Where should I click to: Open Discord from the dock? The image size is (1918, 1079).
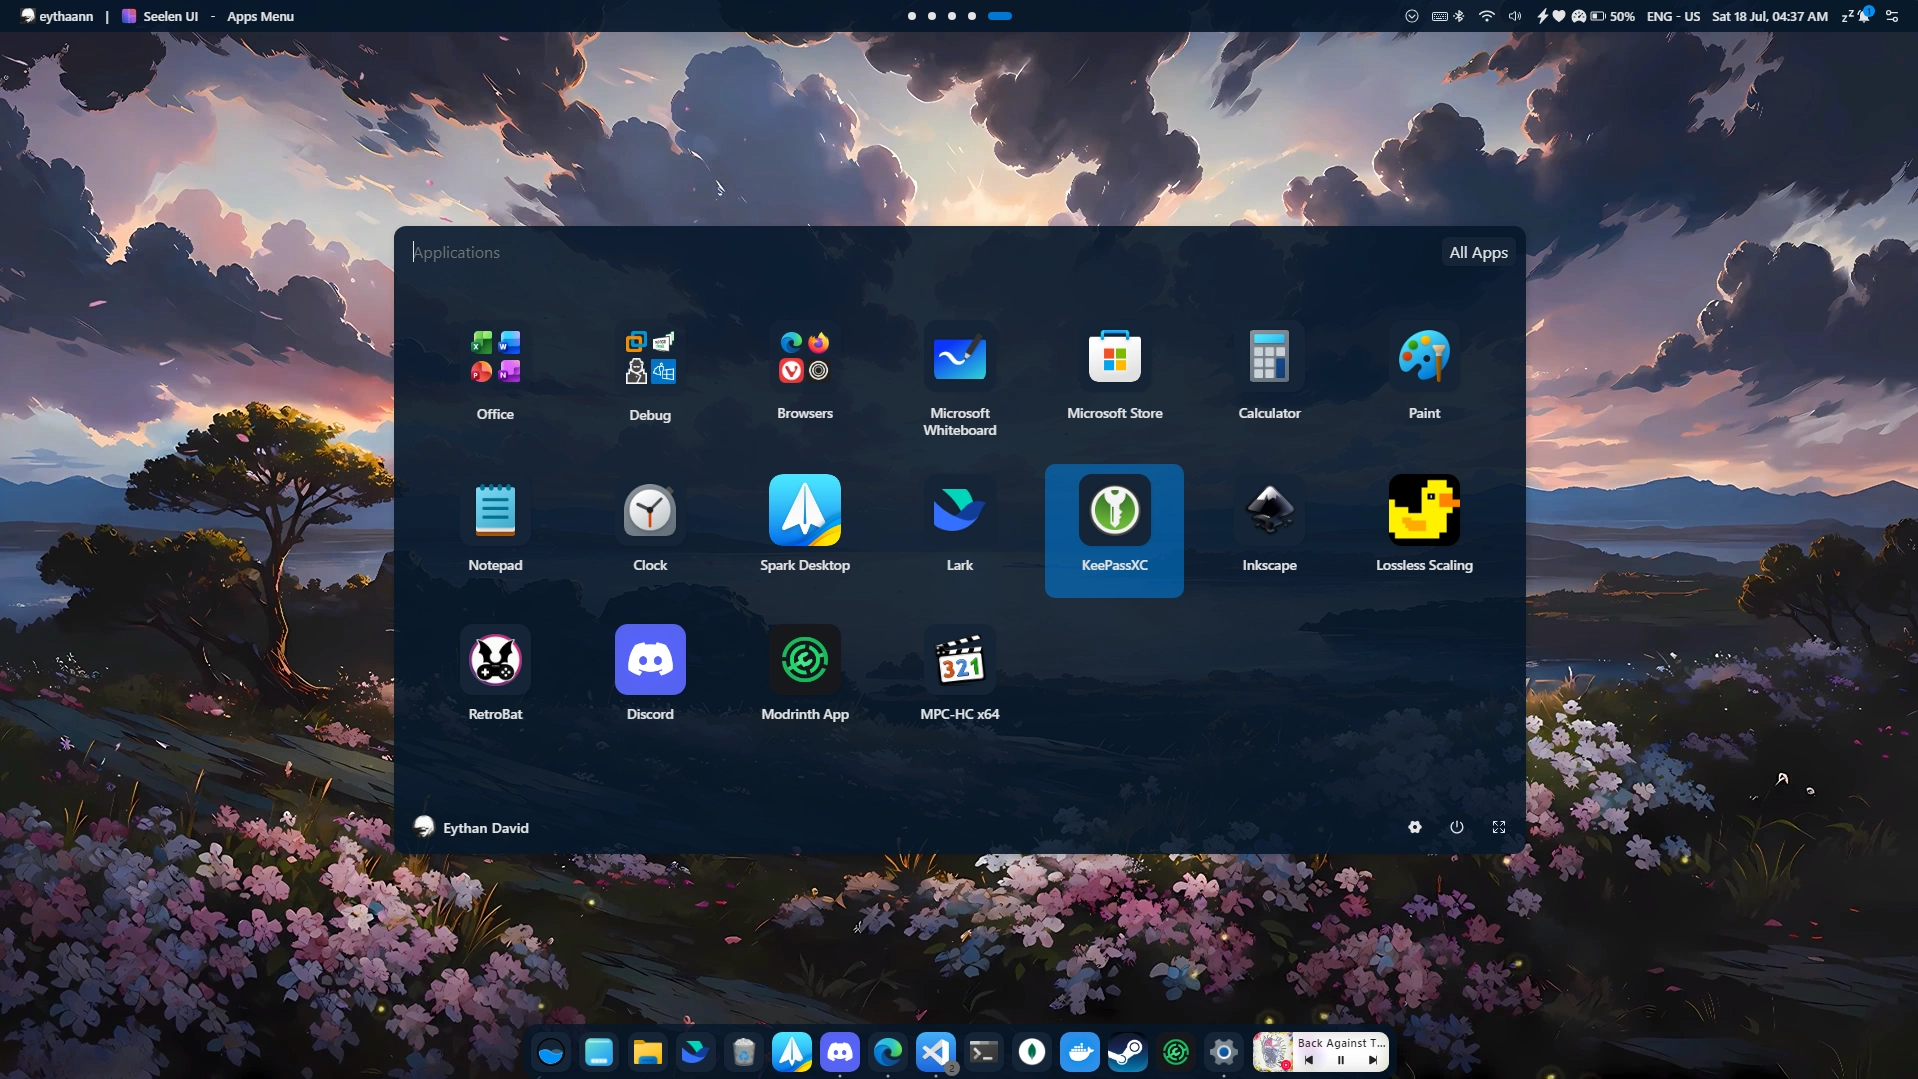[840, 1052]
